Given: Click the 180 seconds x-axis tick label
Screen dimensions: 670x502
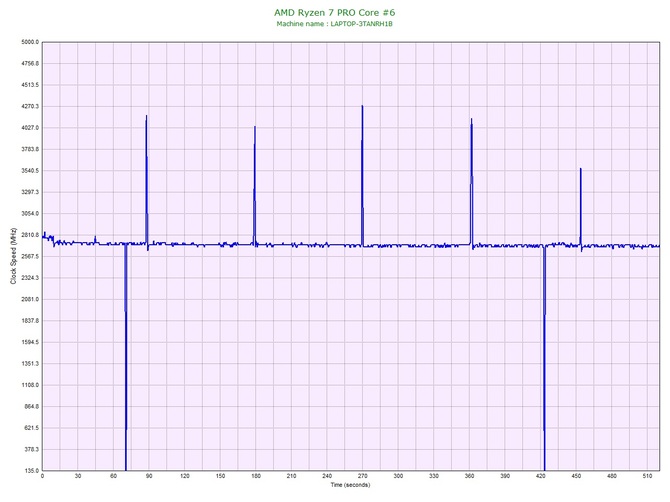Looking at the screenshot, I should [256, 476].
